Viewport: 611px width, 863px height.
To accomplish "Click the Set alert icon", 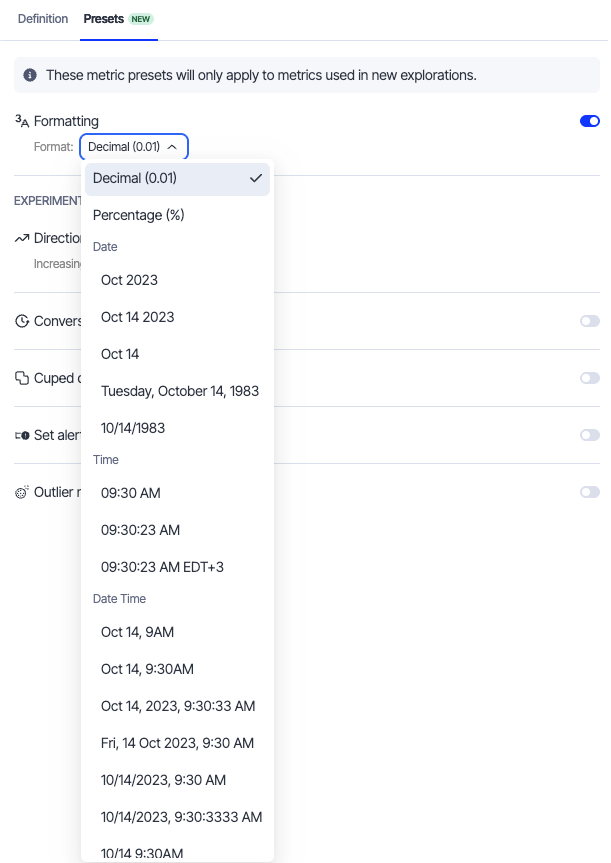I will [22, 436].
